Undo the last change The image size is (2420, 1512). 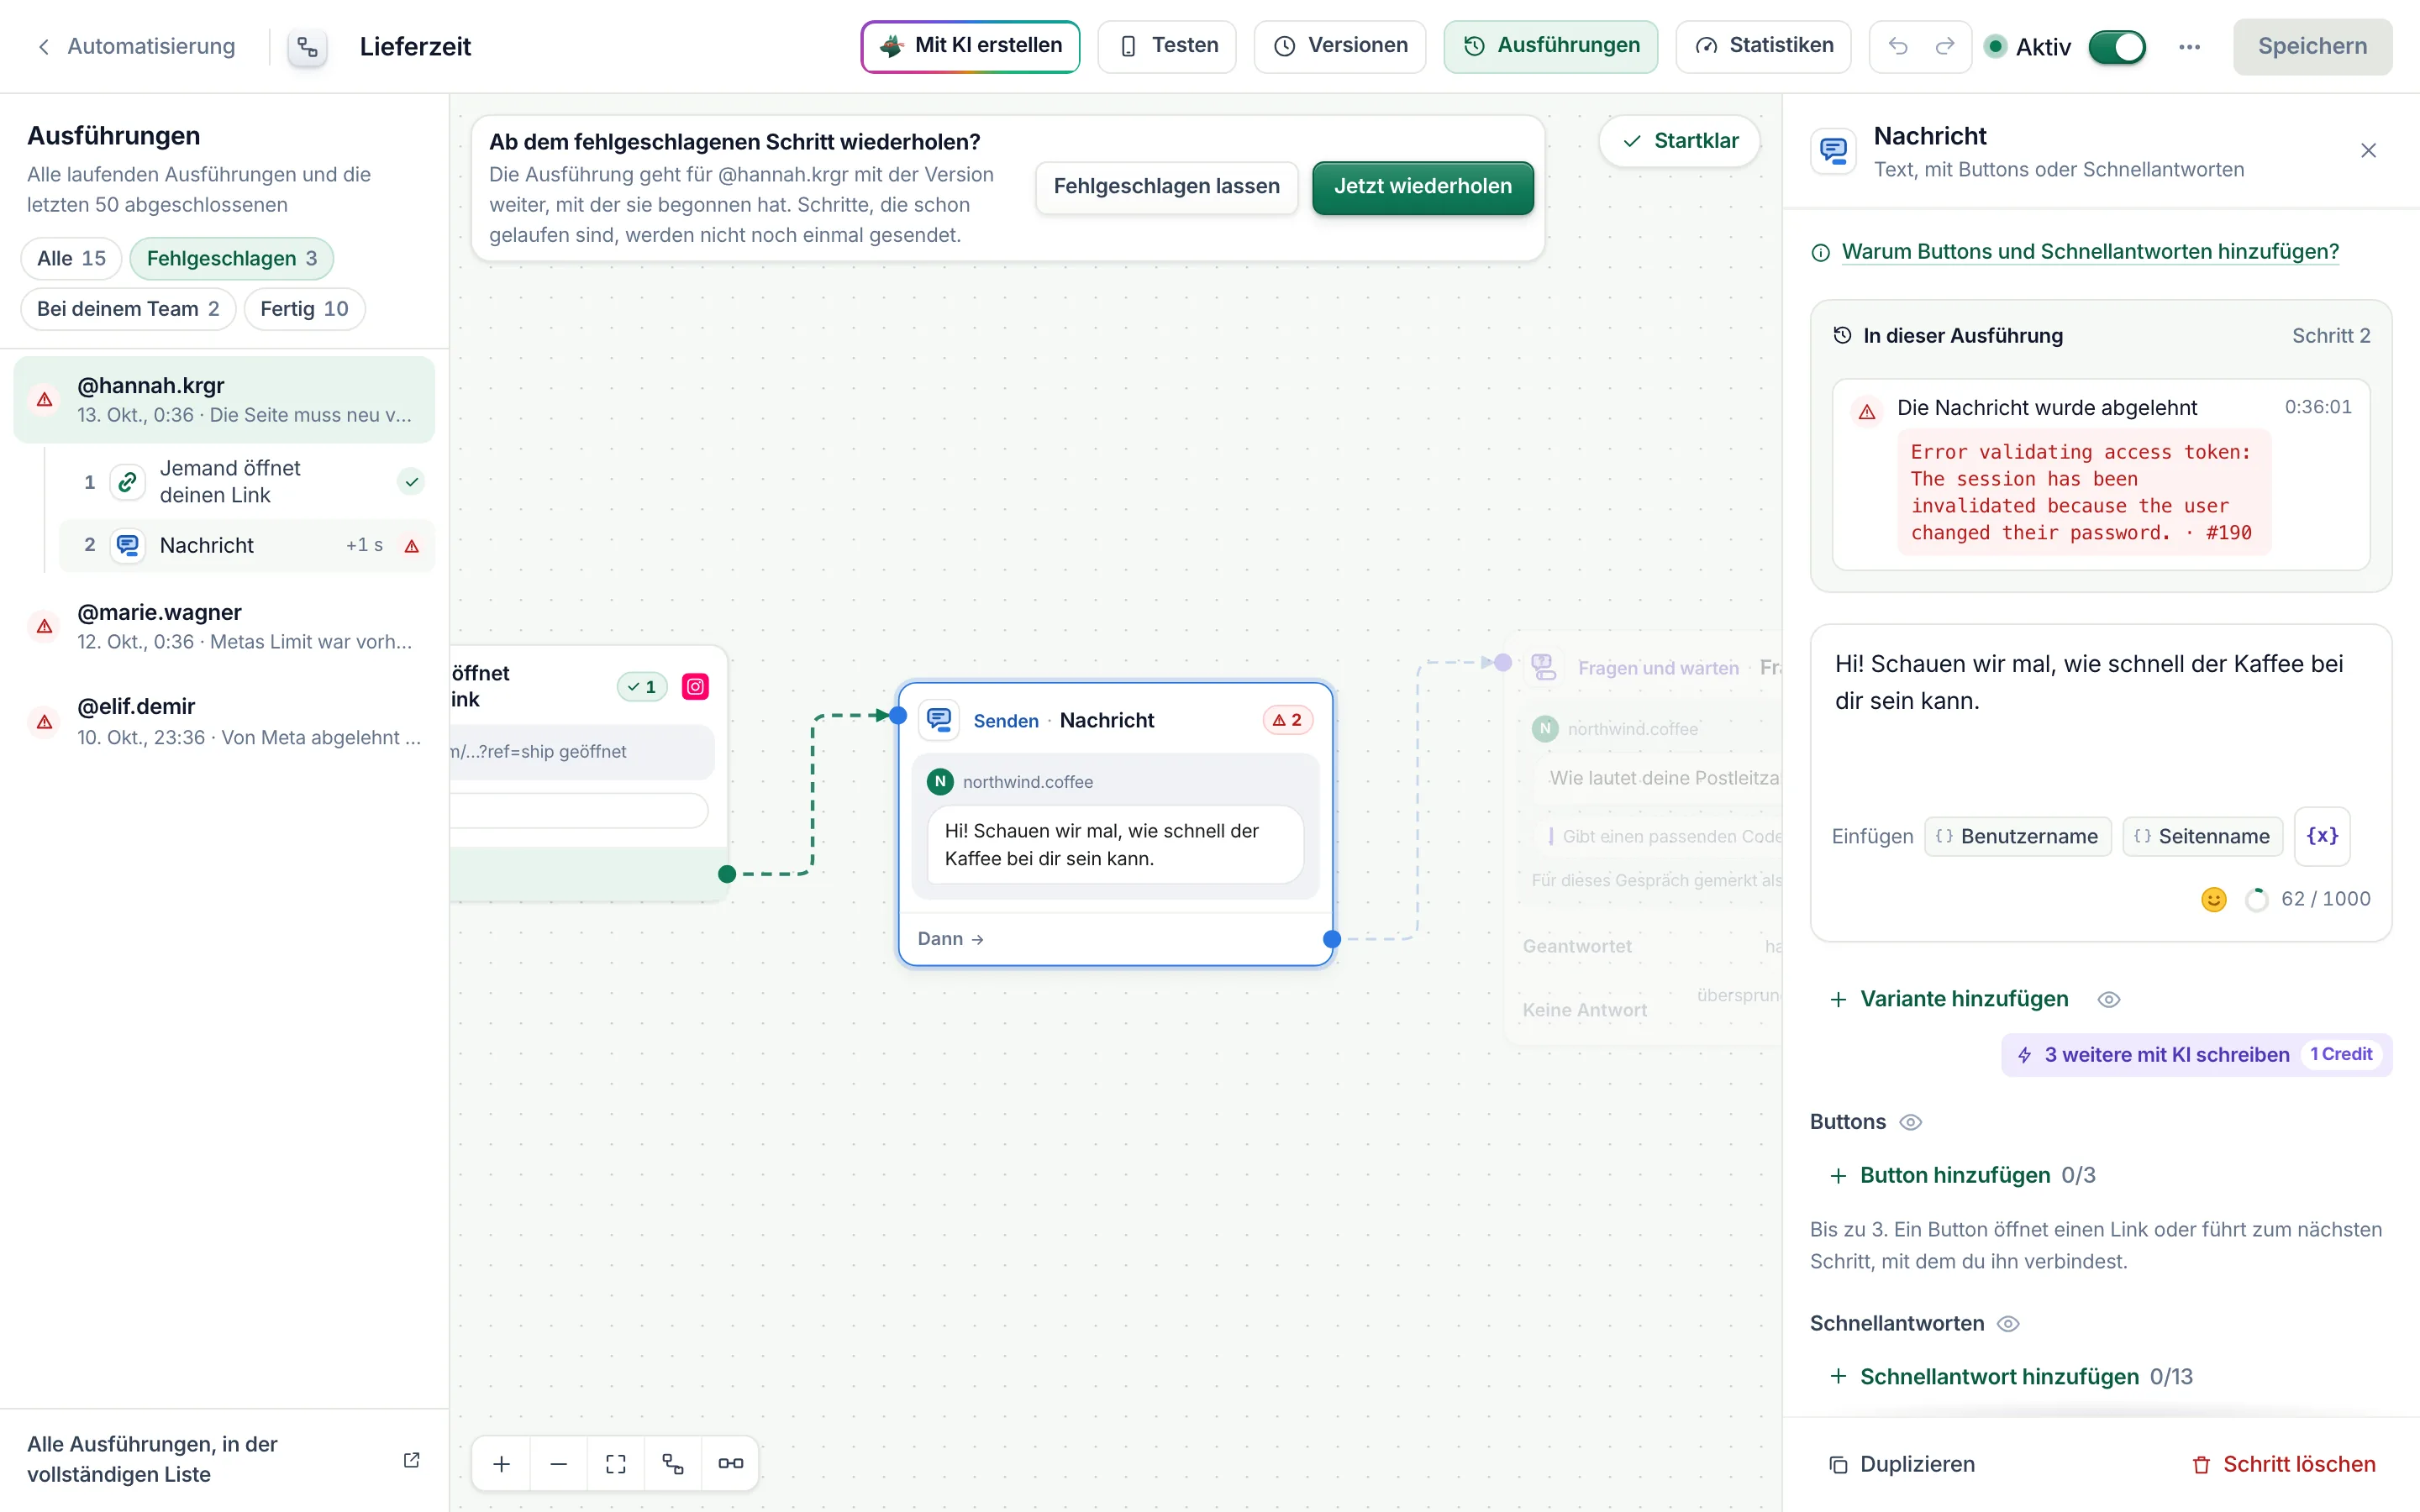(x=1897, y=46)
